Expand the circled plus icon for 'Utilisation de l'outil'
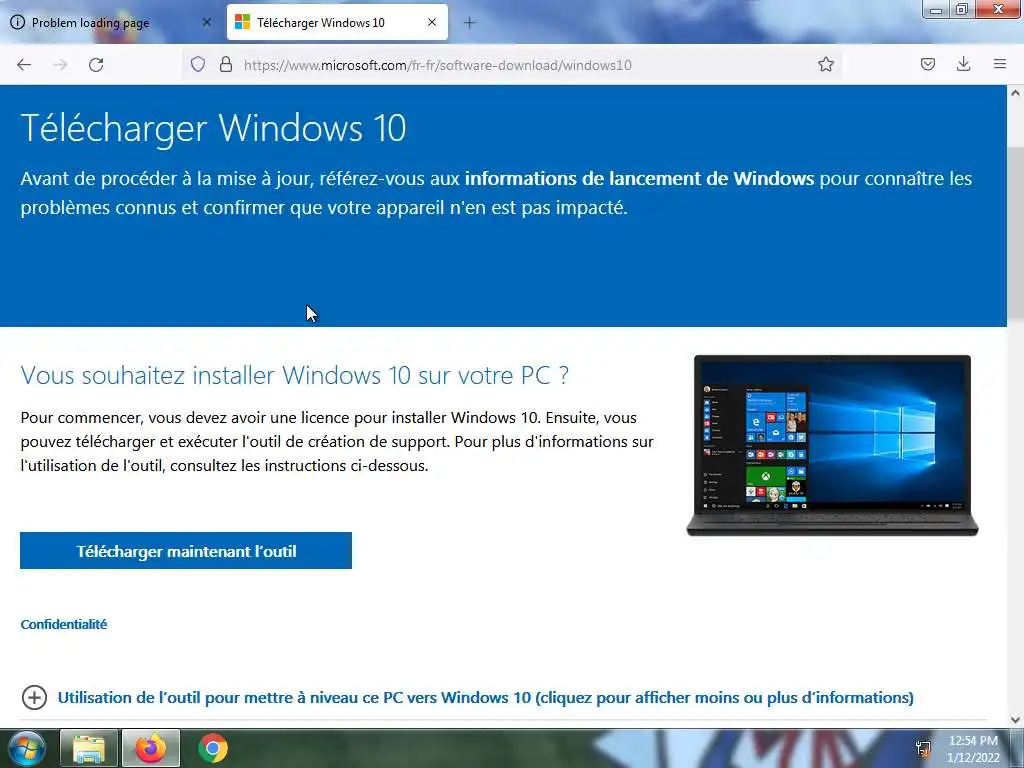This screenshot has width=1024, height=768. click(x=34, y=697)
